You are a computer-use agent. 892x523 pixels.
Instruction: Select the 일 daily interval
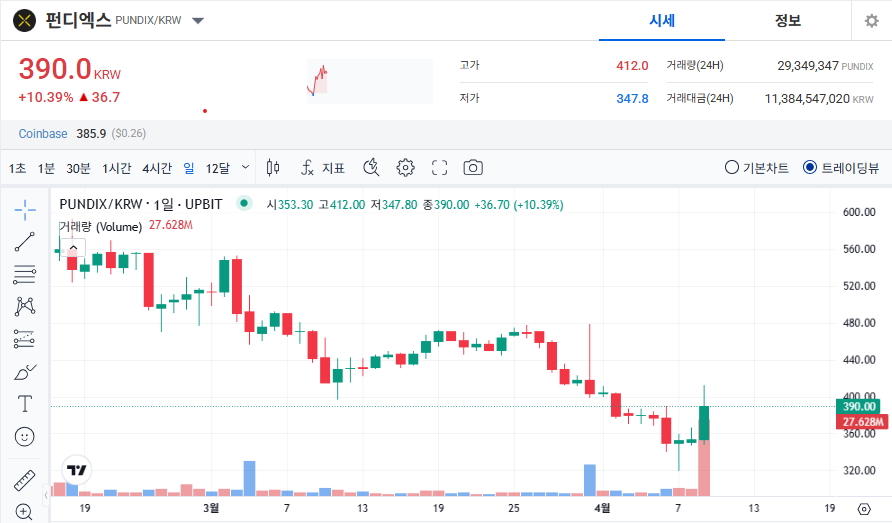pos(189,168)
